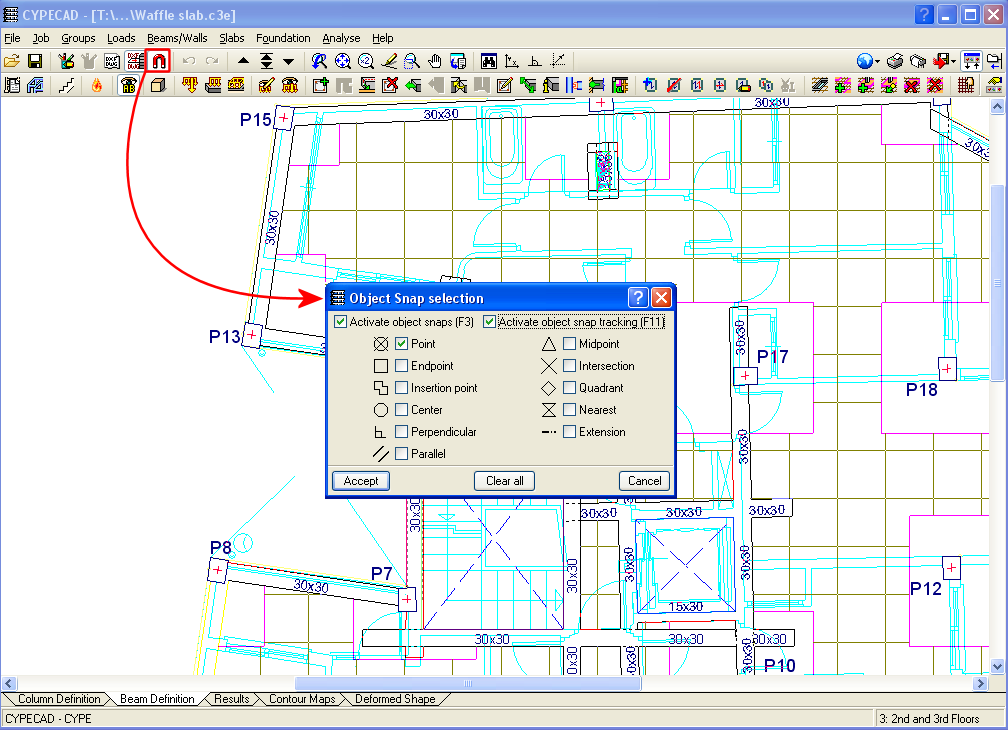Expand the export icon dropdown arrow
The height and width of the screenshot is (730, 1008).
pos(954,62)
